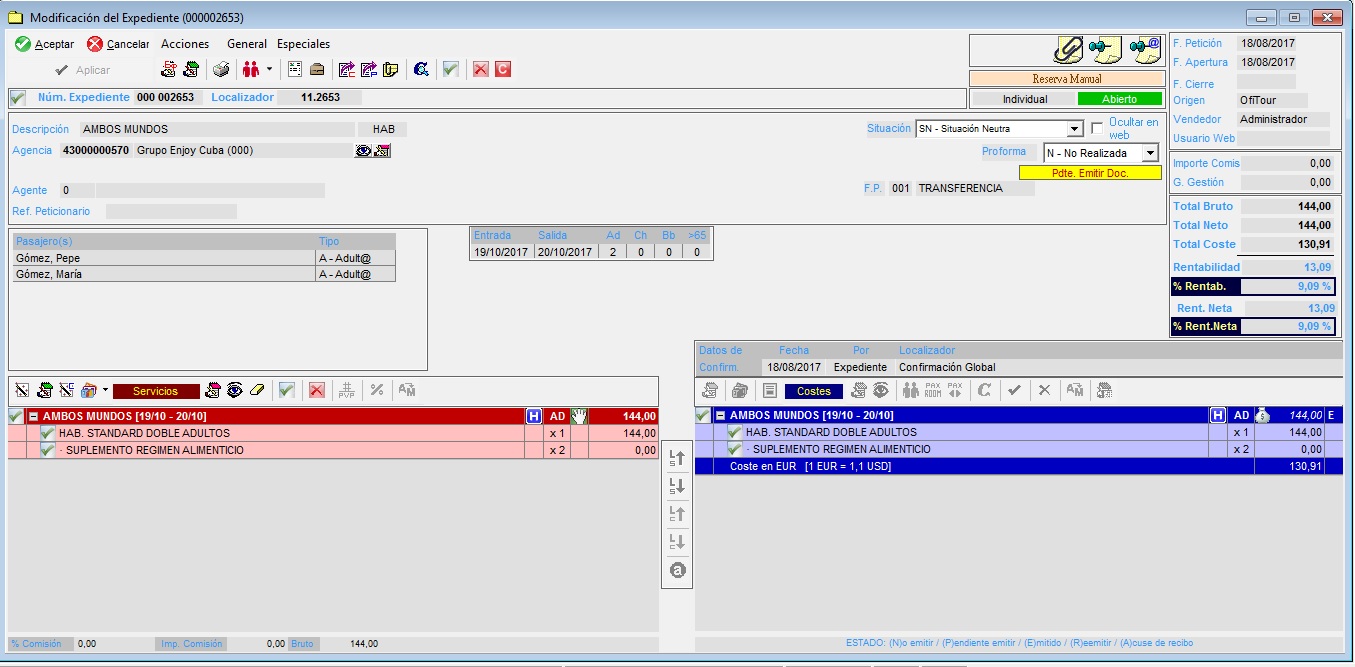
Task: Open the Especiales menu
Action: click(303, 44)
